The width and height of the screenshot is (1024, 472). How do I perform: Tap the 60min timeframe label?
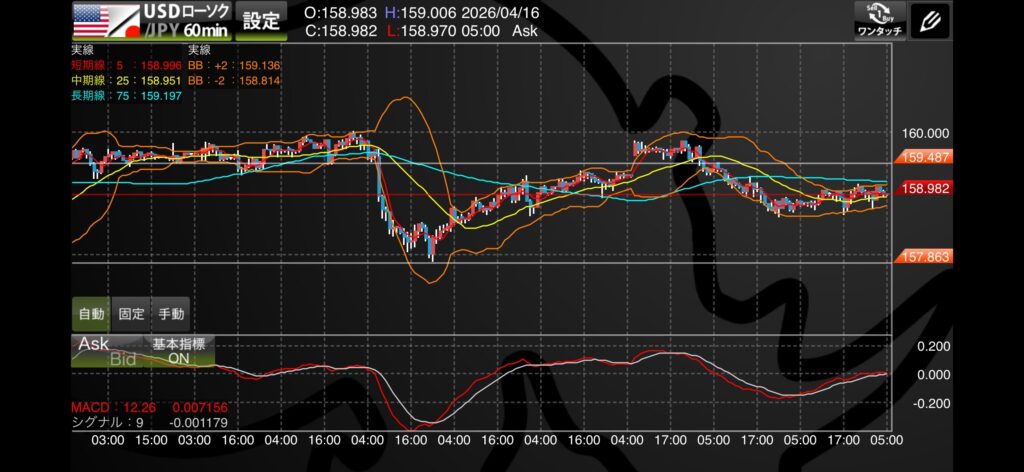205,31
